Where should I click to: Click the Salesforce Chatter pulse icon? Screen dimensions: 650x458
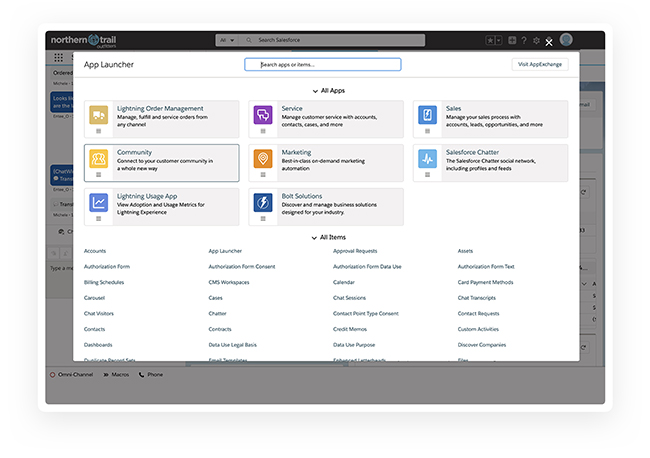[427, 158]
